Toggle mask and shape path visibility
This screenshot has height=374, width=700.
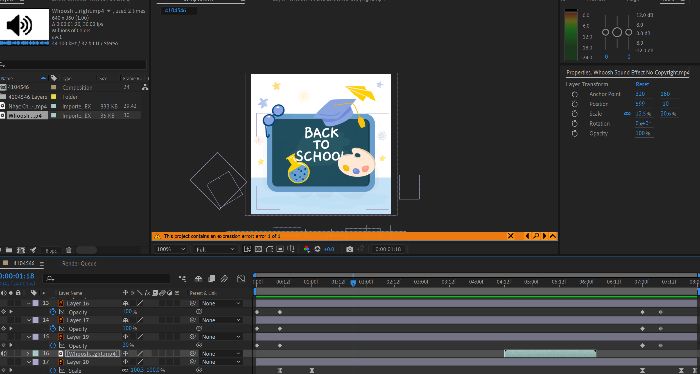[269, 249]
